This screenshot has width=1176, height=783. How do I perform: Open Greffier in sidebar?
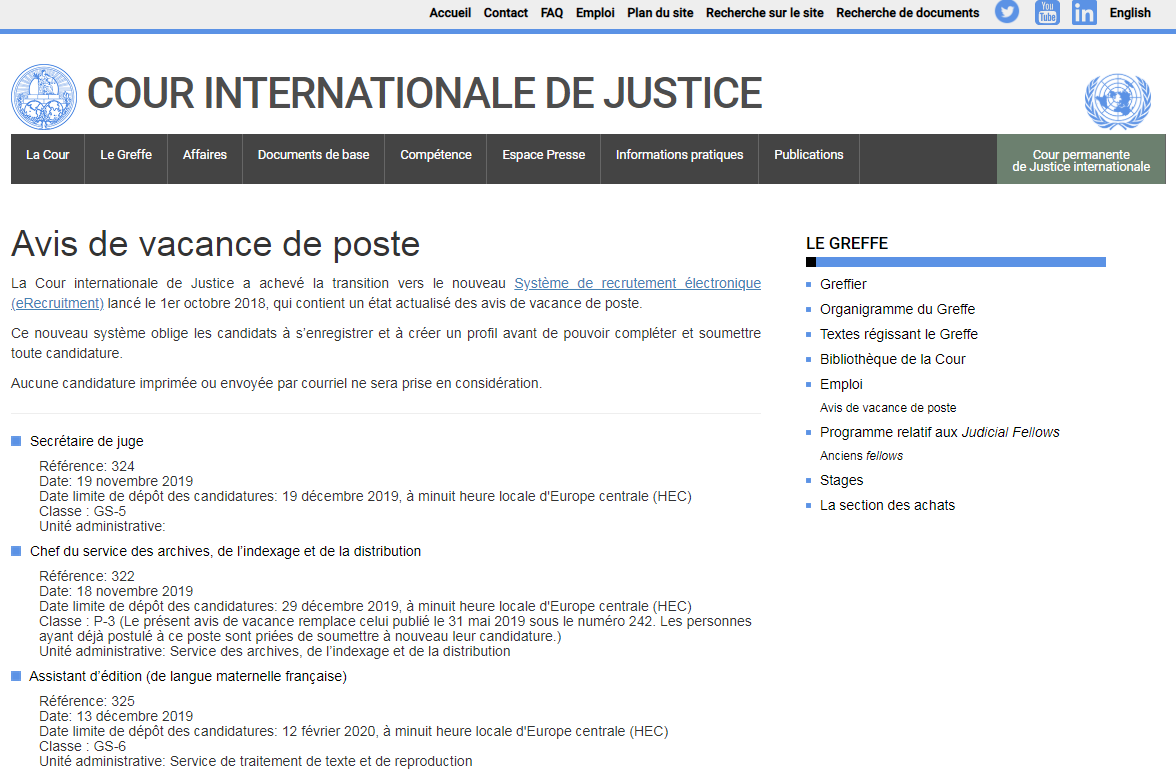(843, 284)
